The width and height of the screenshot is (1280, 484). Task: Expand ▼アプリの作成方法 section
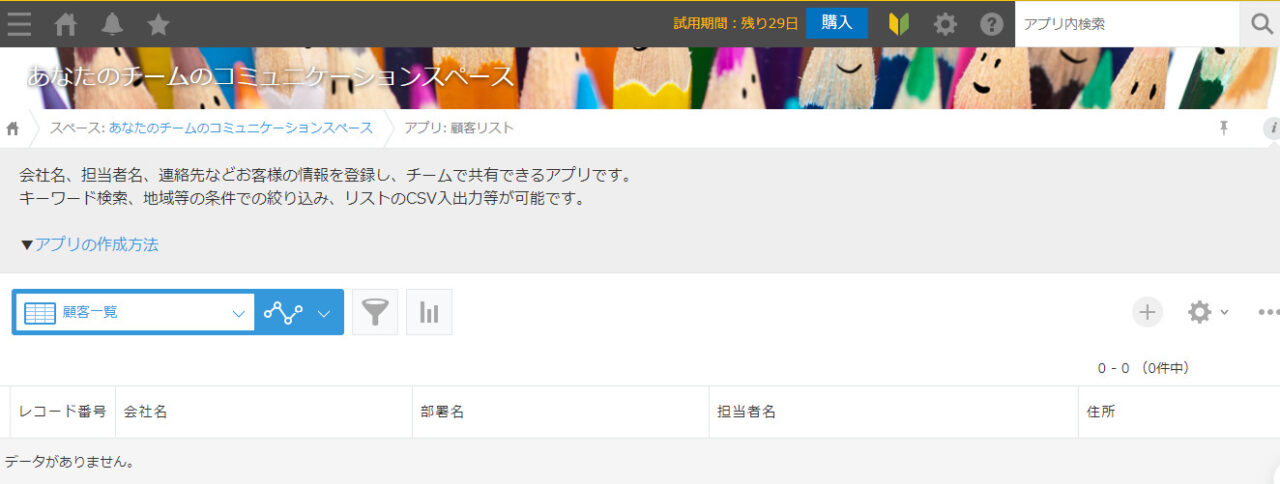click(x=89, y=244)
